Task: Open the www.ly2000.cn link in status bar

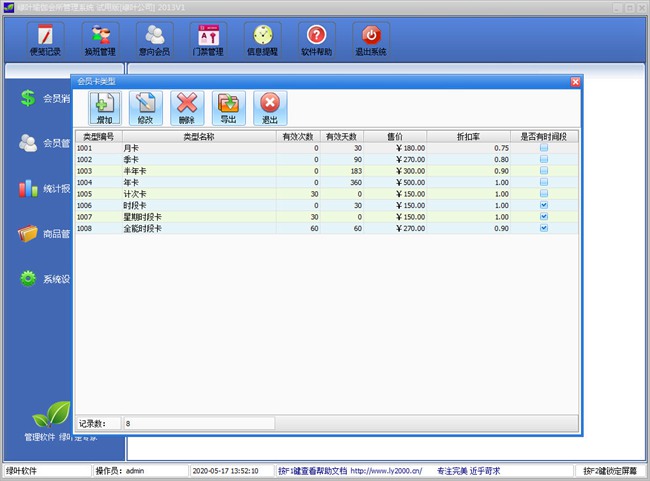Action: click(x=386, y=471)
